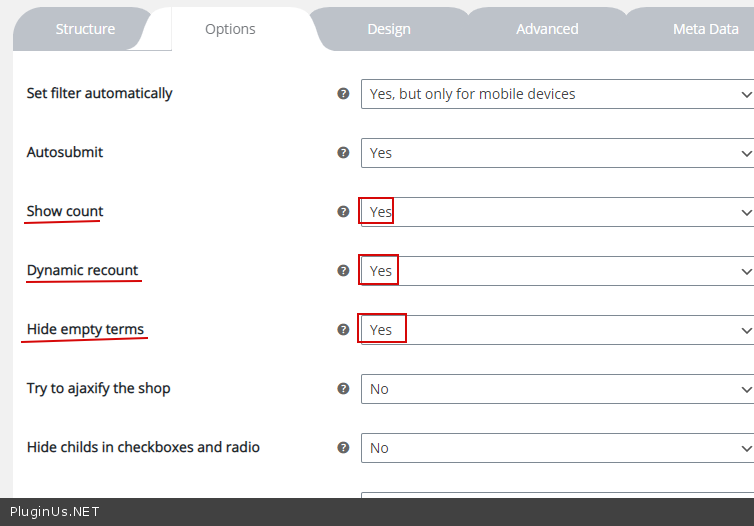754x526 pixels.
Task: Open the Advanced tab
Action: [x=547, y=29]
